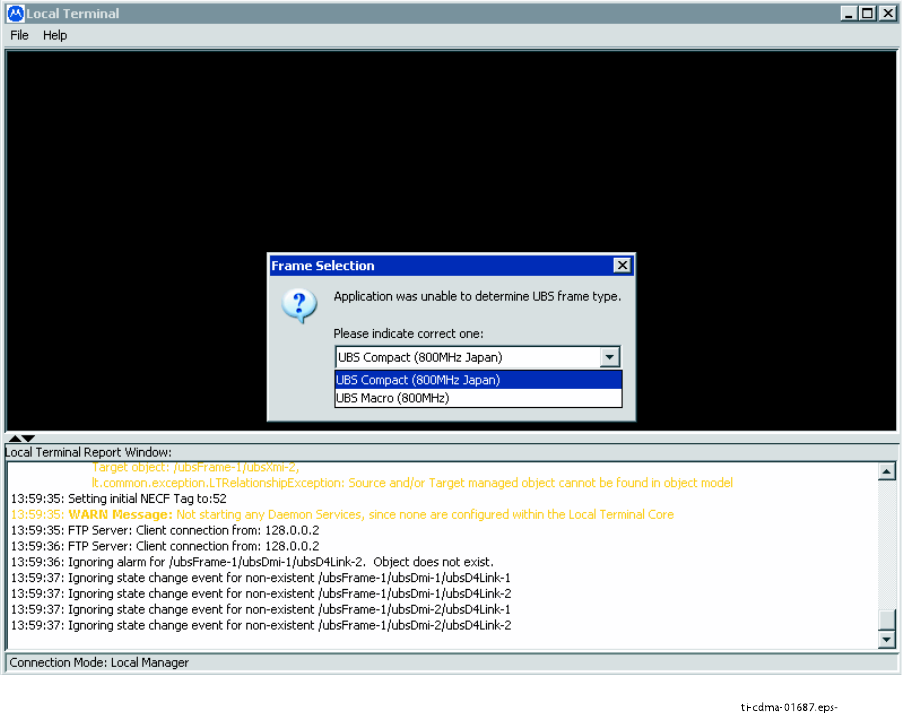The width and height of the screenshot is (902, 713).
Task: Open the frame type dropdown arrow
Action: [609, 357]
